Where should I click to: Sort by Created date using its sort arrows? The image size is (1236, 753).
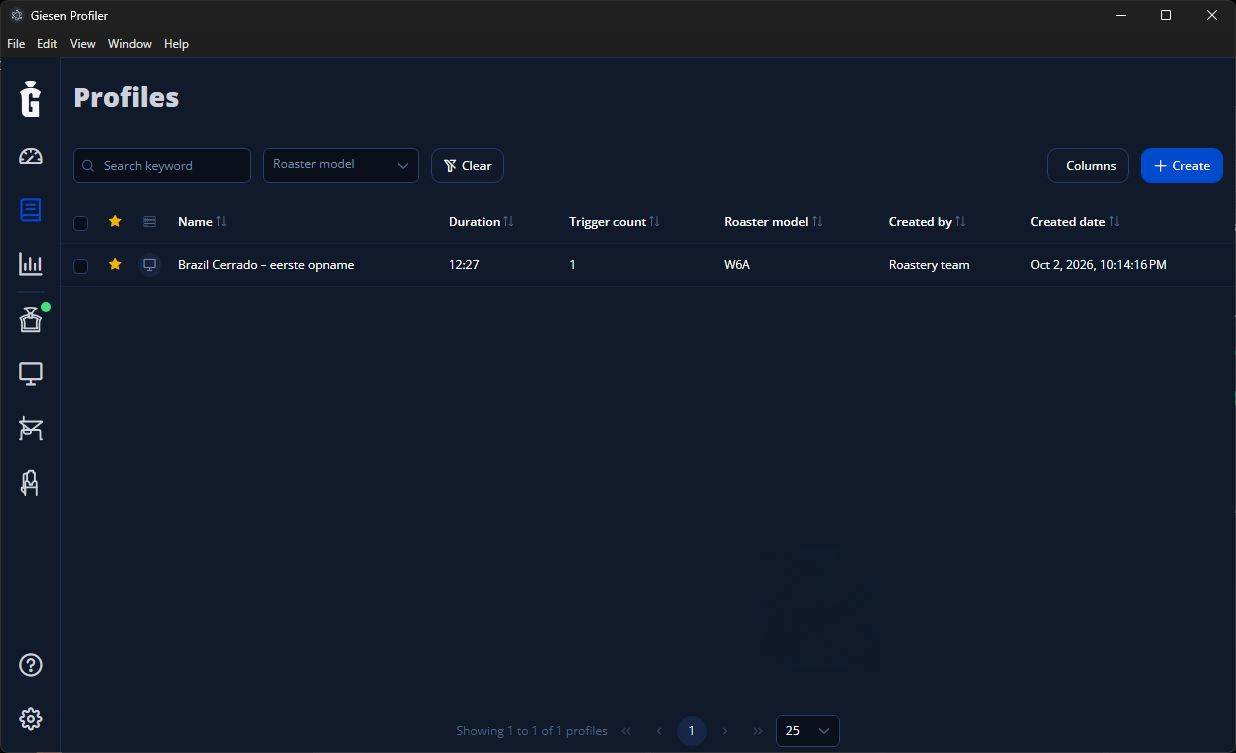1115,221
